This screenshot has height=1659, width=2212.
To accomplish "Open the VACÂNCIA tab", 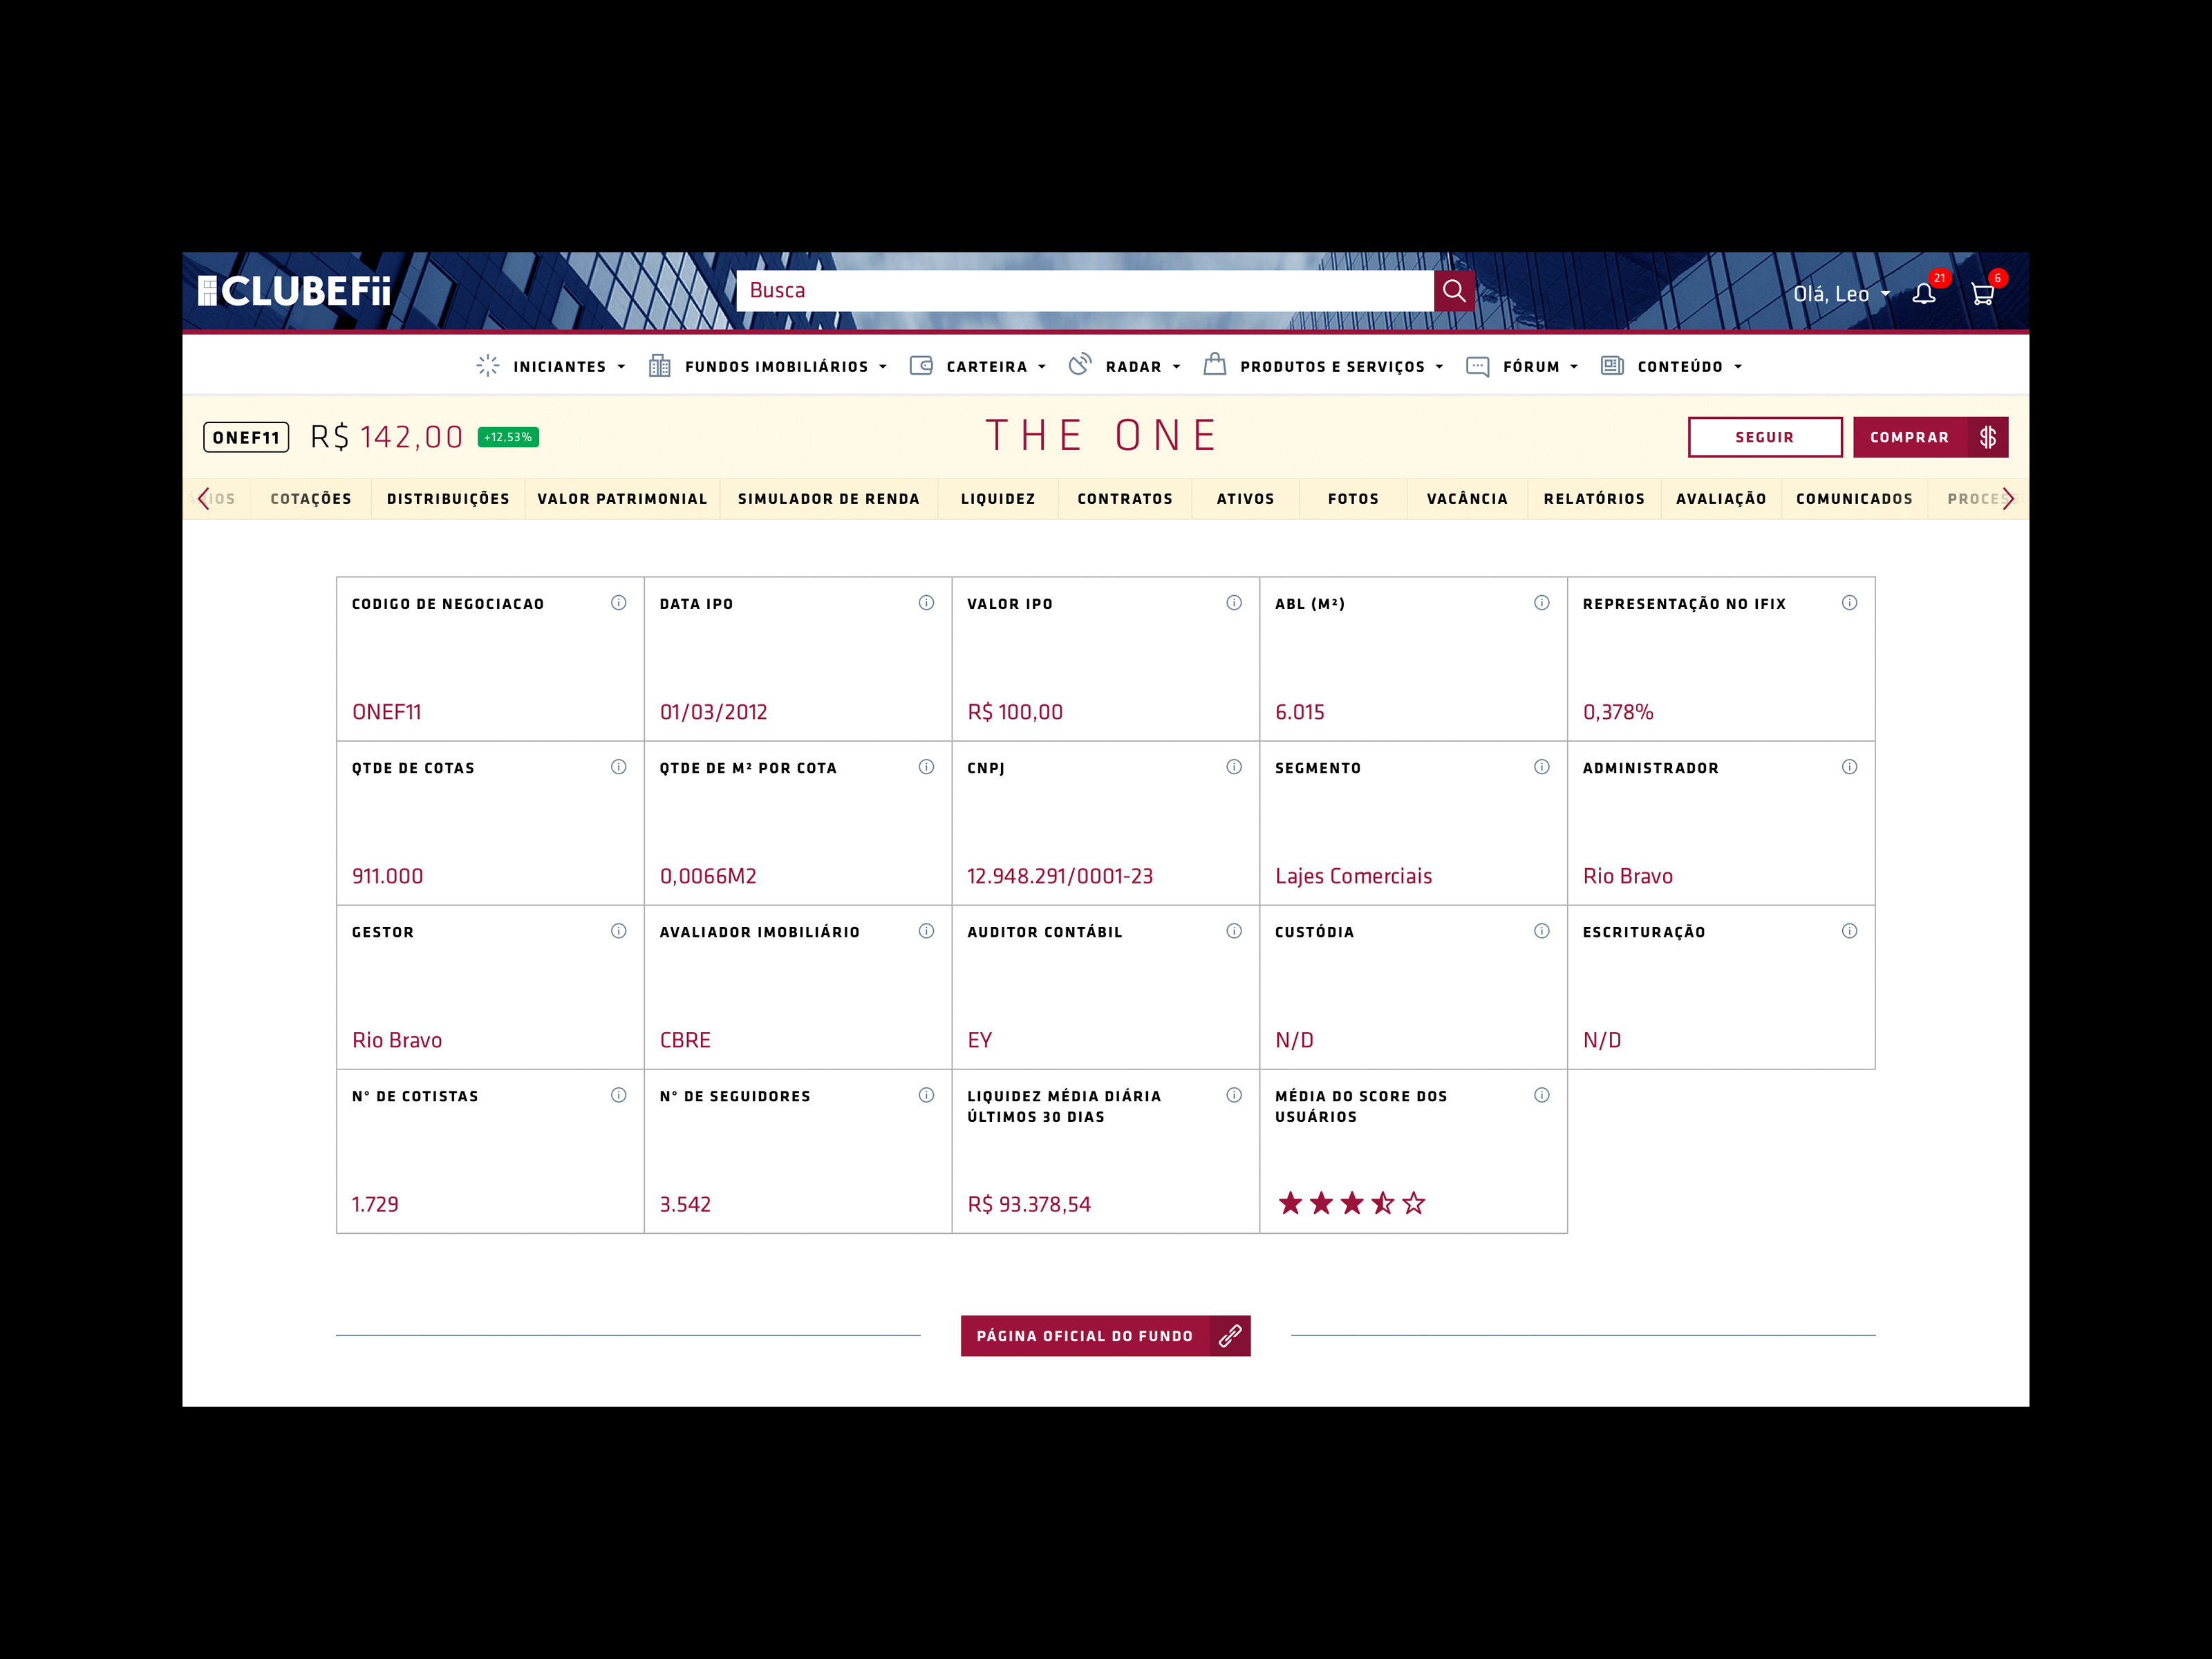I will [1467, 498].
